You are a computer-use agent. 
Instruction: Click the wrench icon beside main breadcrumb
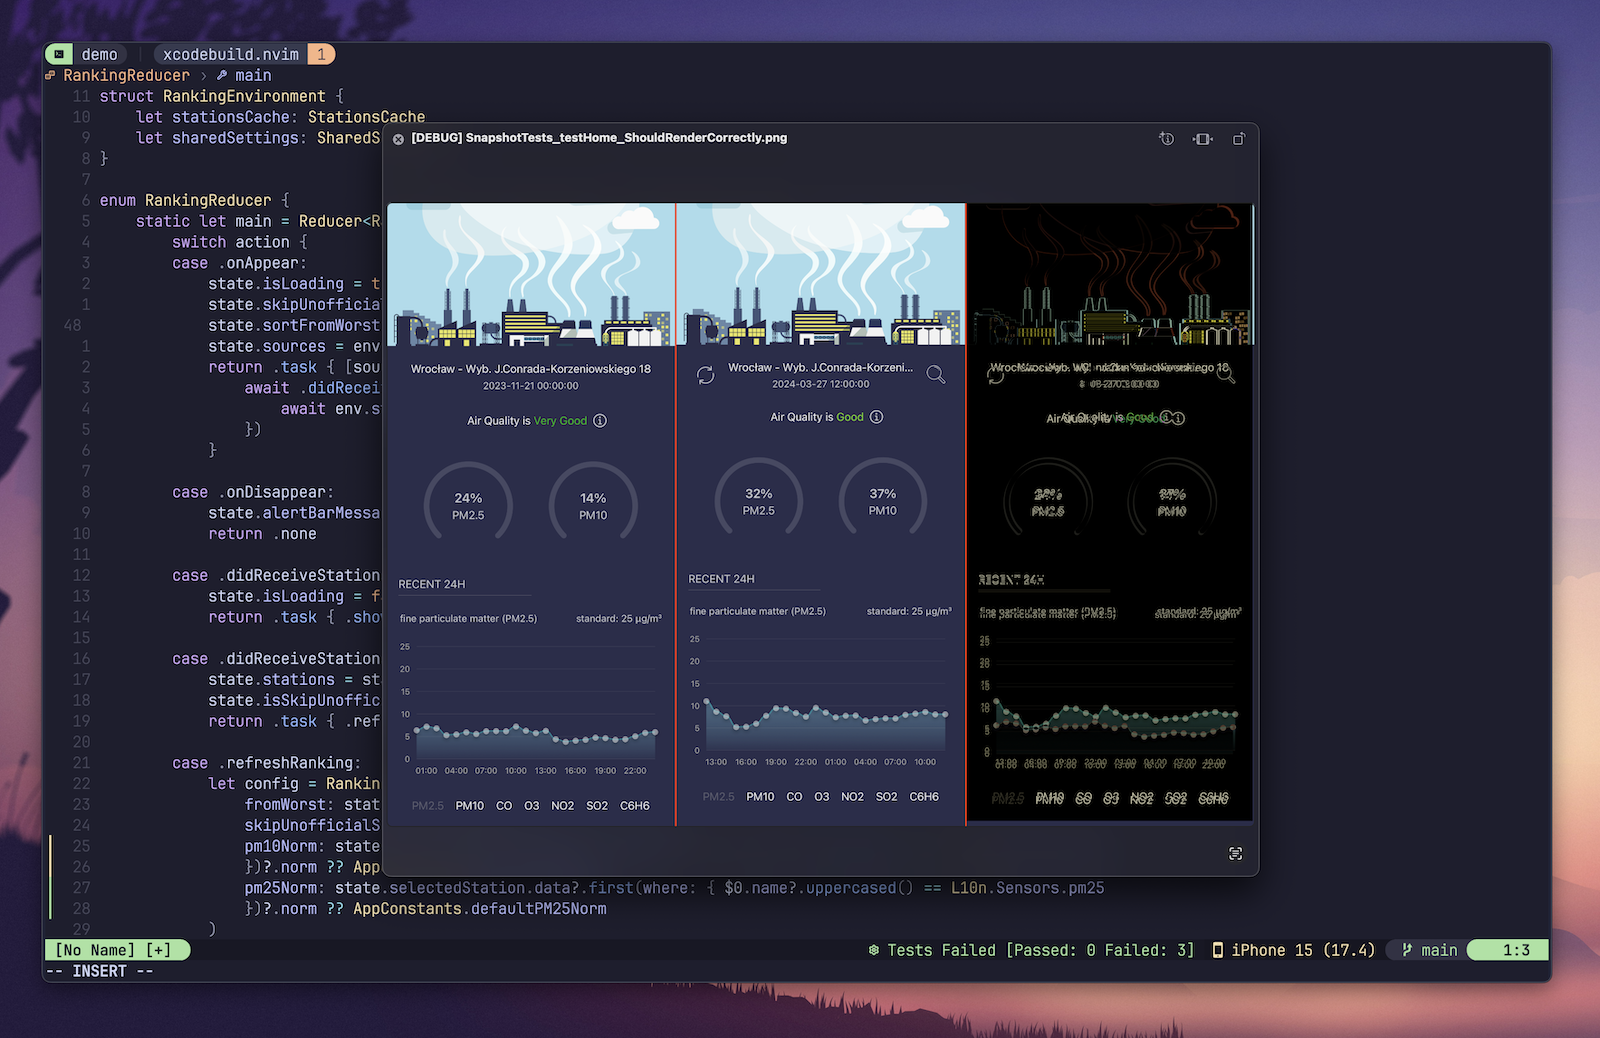tap(222, 75)
